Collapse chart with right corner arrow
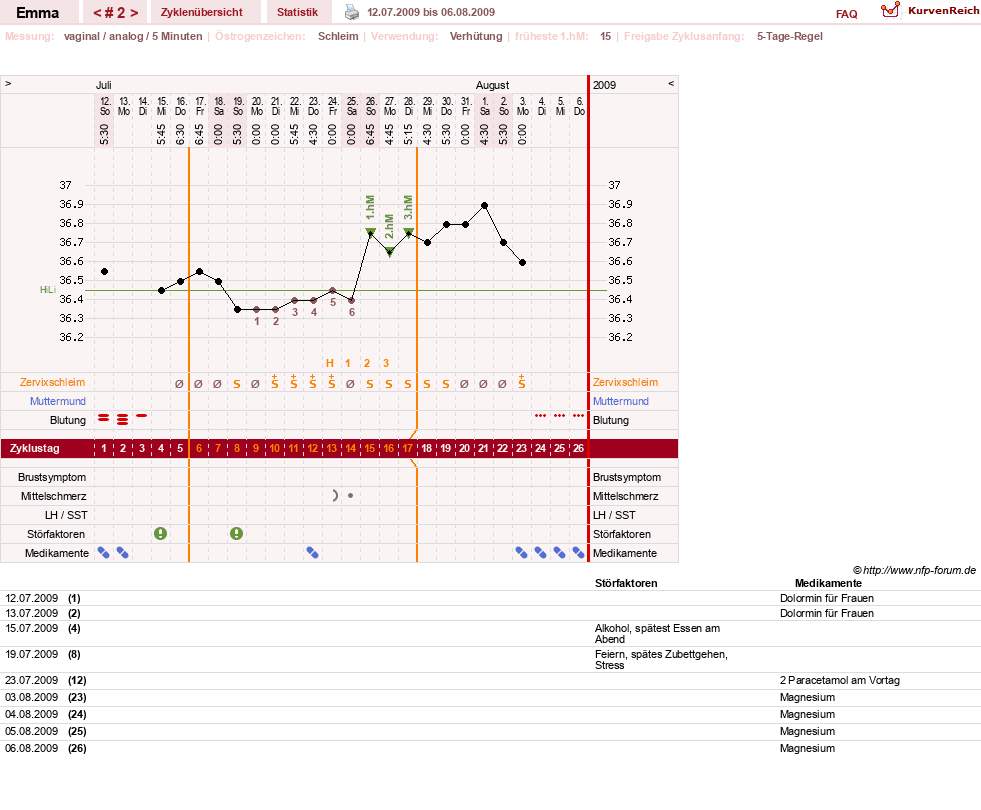Screen dimensions: 981x810 click(x=671, y=83)
